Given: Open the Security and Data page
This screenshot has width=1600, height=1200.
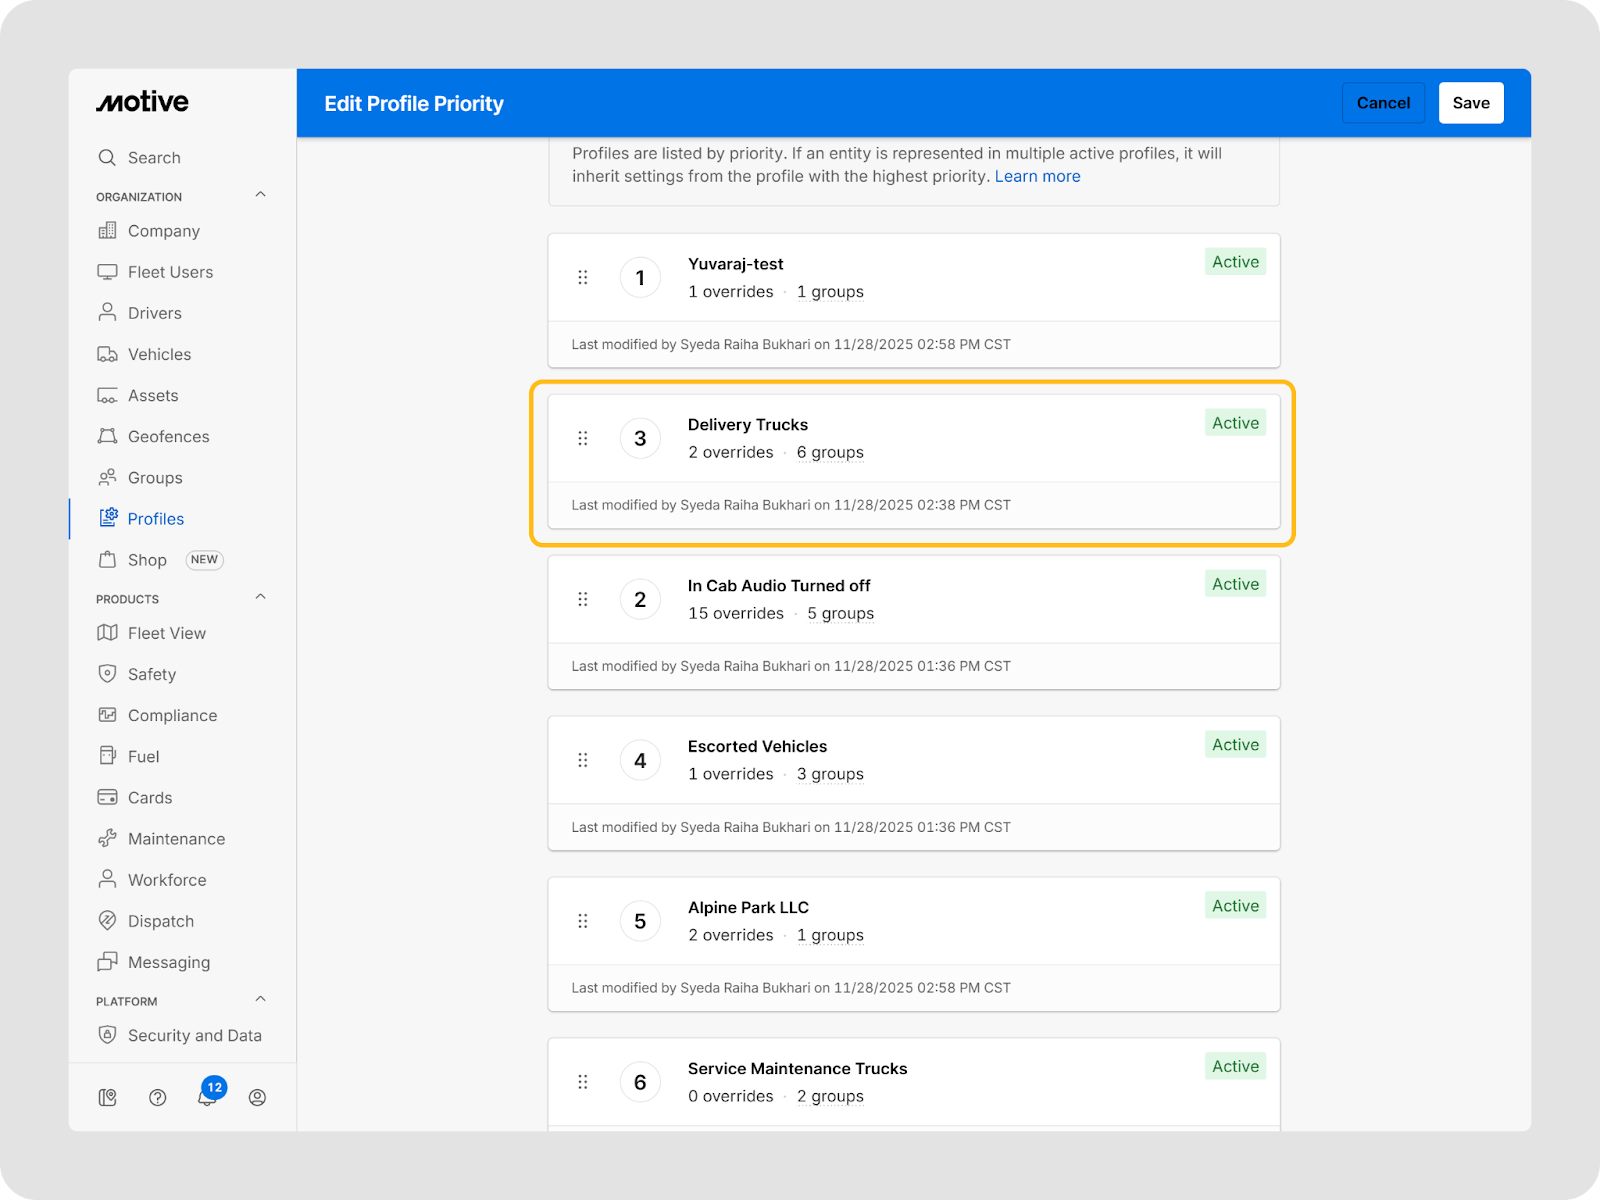Looking at the screenshot, I should pyautogui.click(x=194, y=1035).
